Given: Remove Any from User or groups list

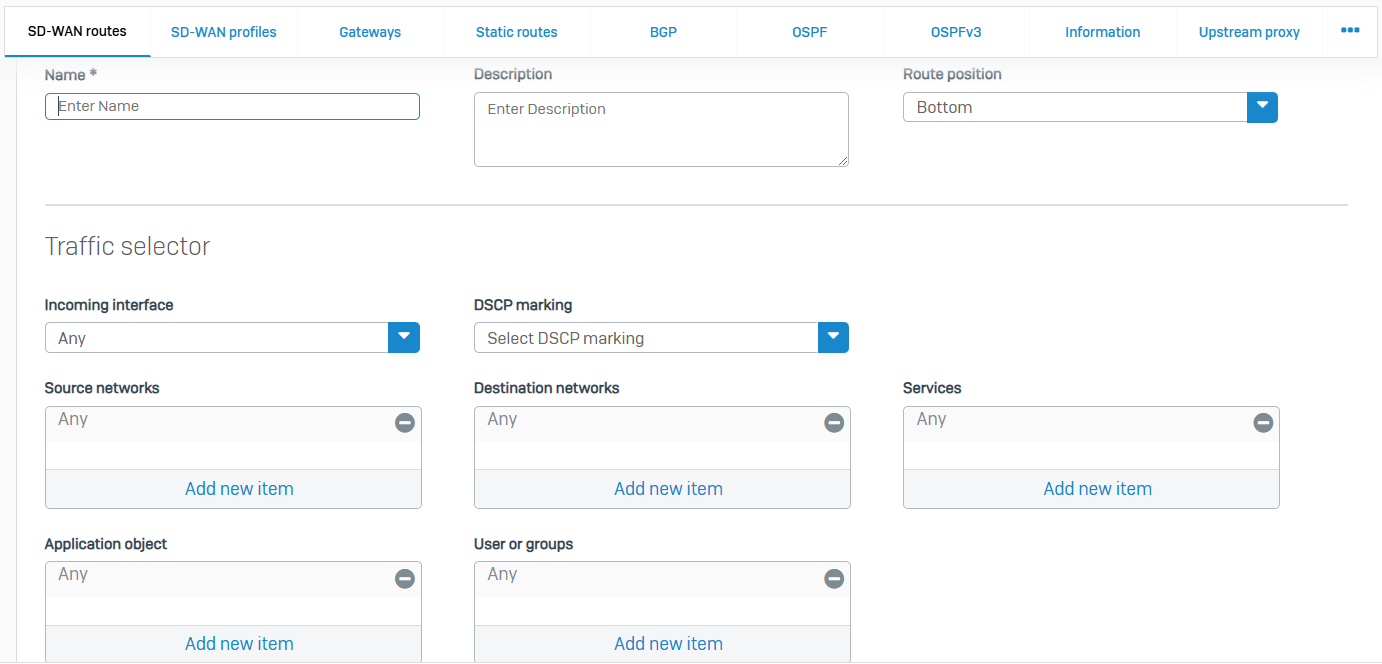Looking at the screenshot, I should 834,578.
